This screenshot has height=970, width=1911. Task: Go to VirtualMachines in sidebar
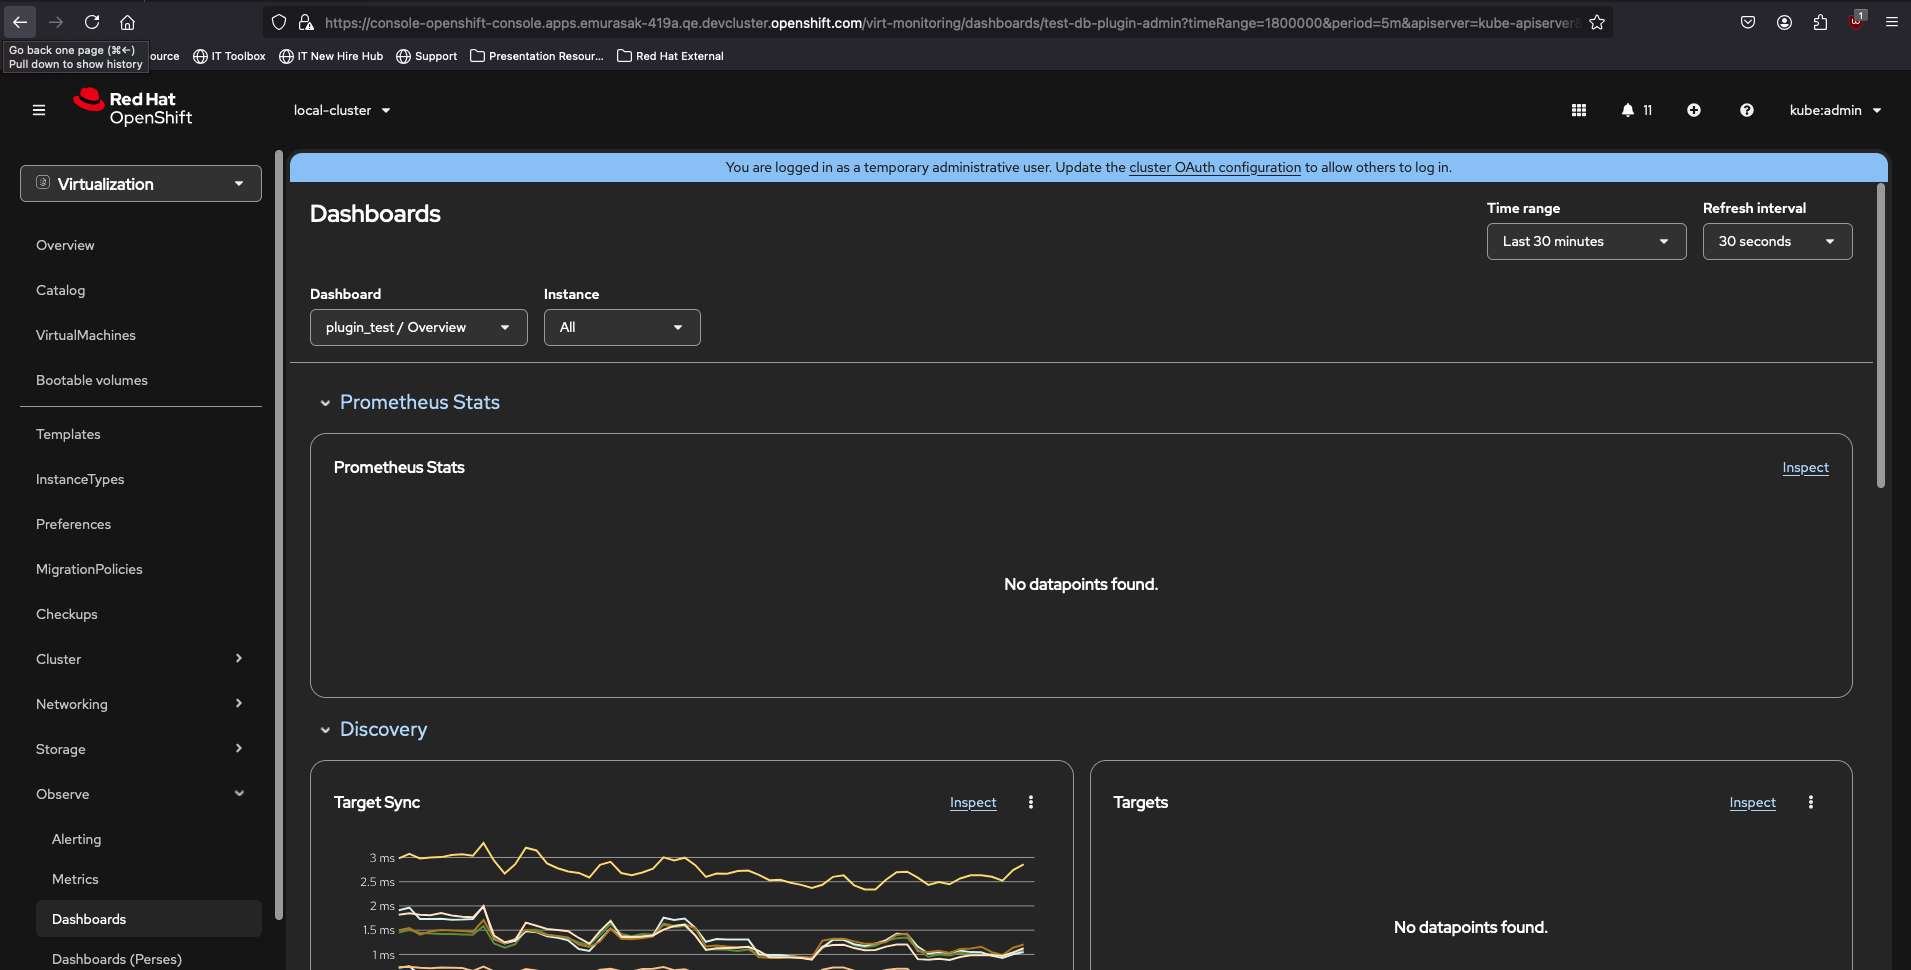pyautogui.click(x=86, y=335)
